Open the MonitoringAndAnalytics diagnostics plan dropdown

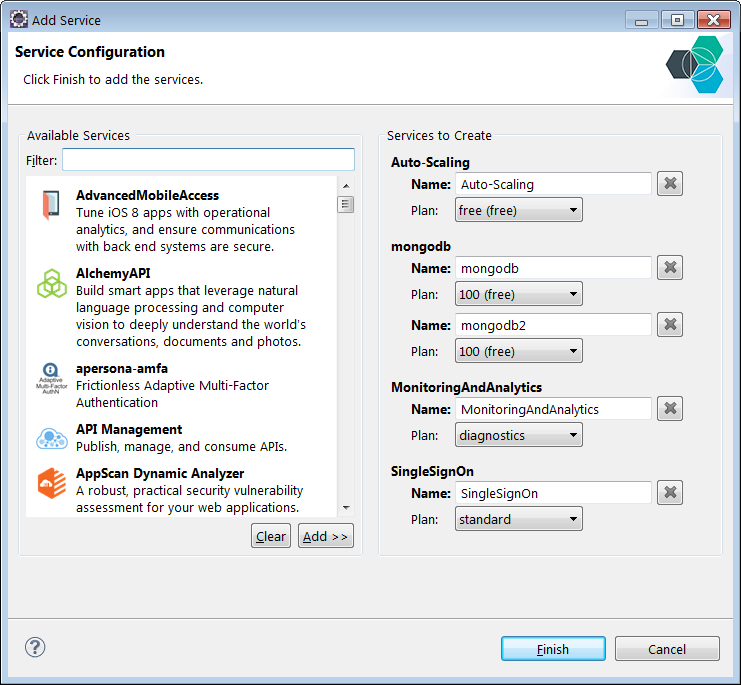click(x=518, y=435)
